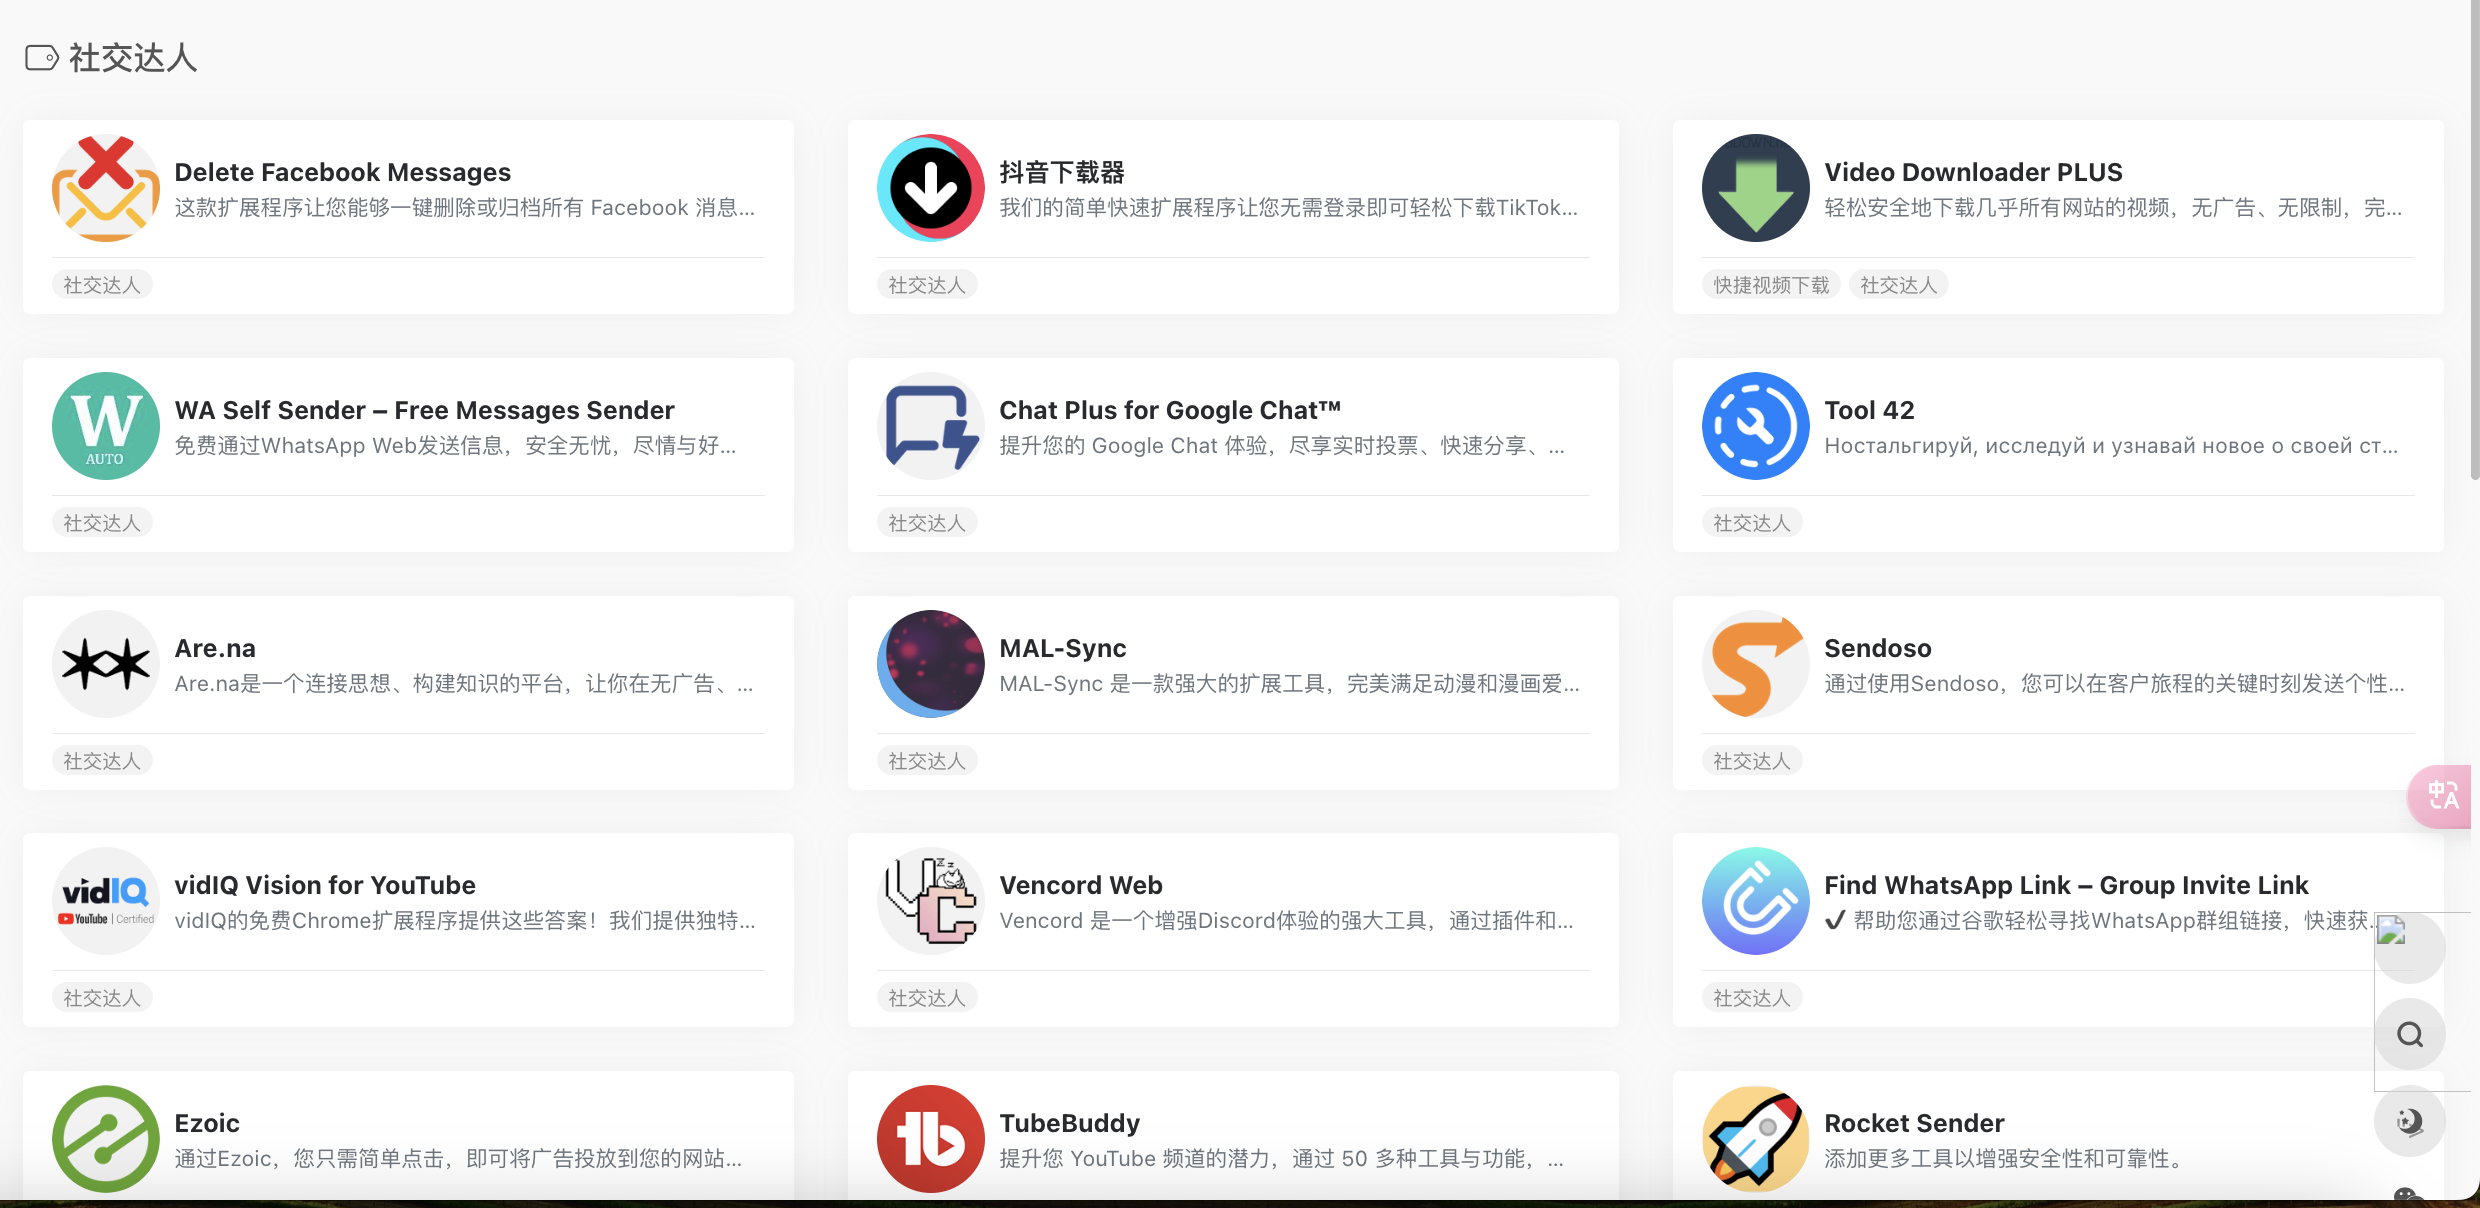Open the Rocket Sender rocket icon
Image resolution: width=2480 pixels, height=1208 pixels.
1756,1139
